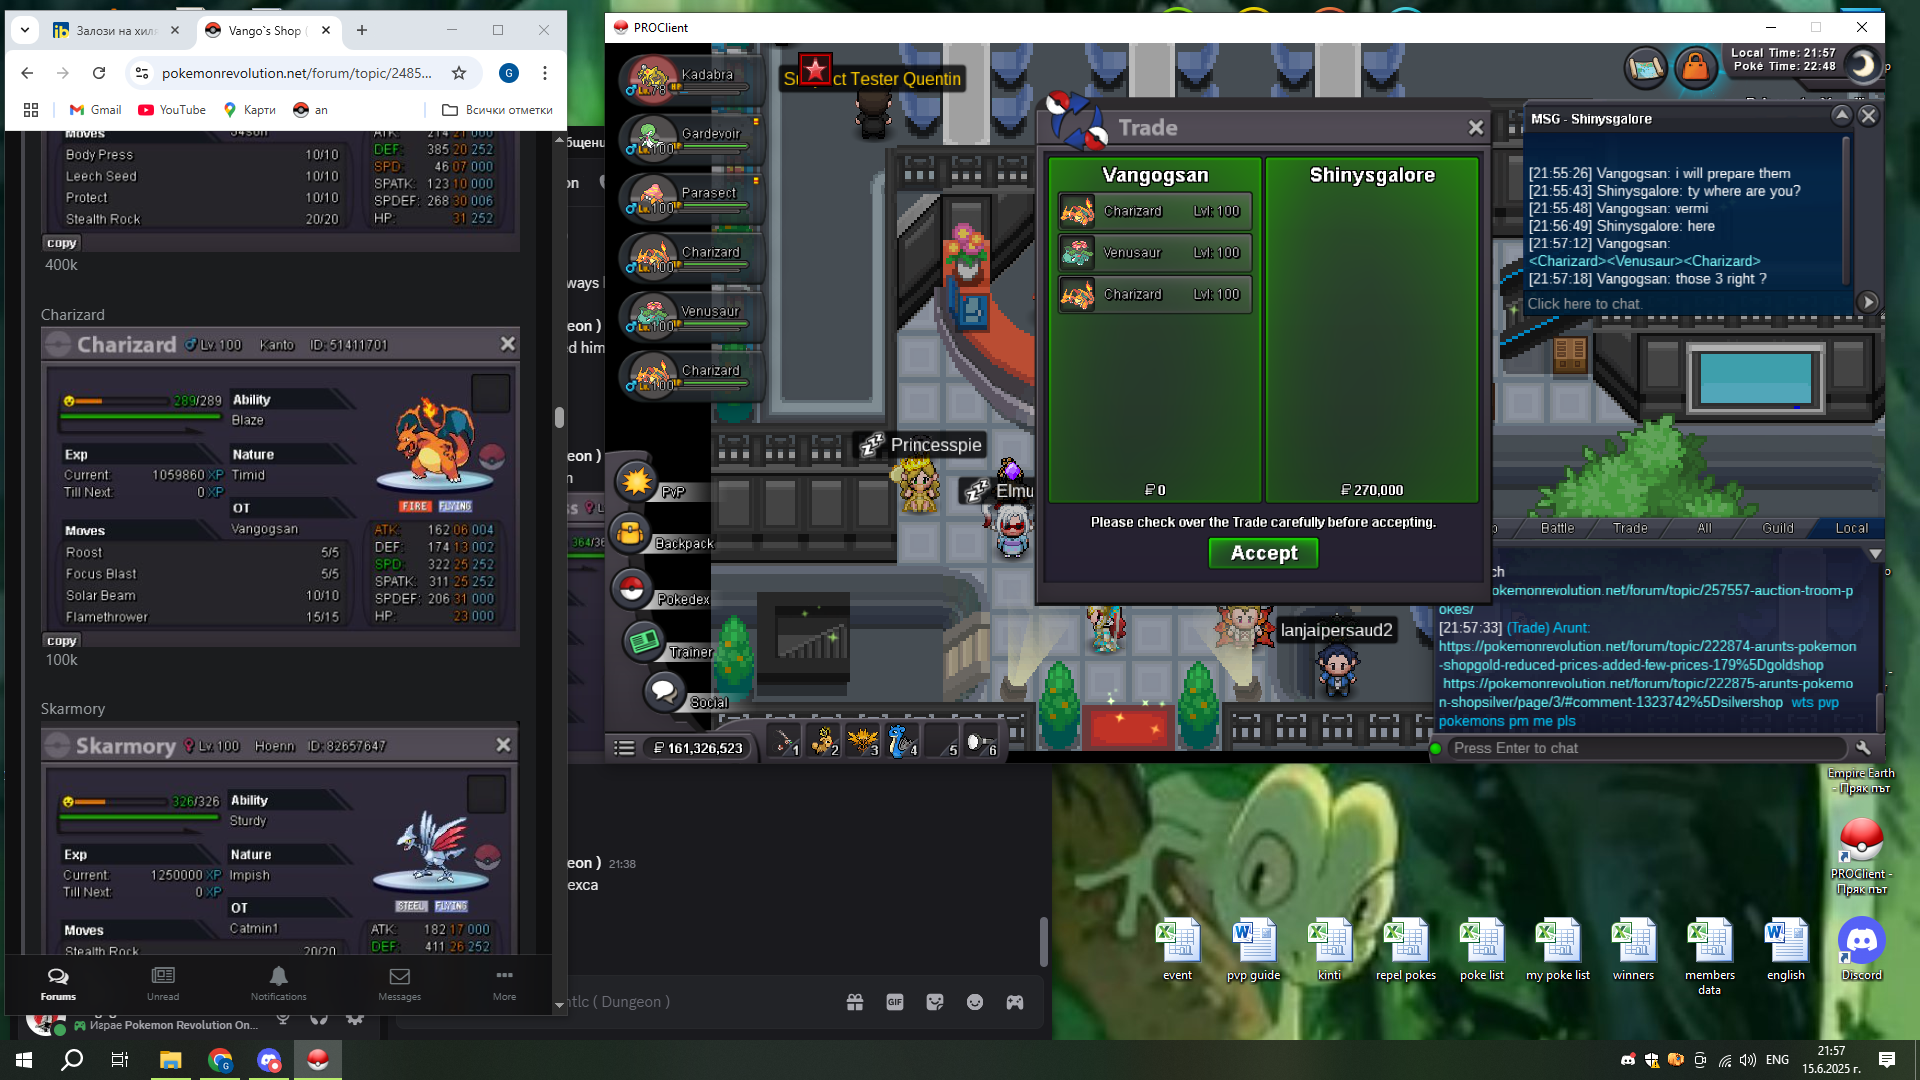
Task: Open Windows Start menu
Action: [x=24, y=1060]
